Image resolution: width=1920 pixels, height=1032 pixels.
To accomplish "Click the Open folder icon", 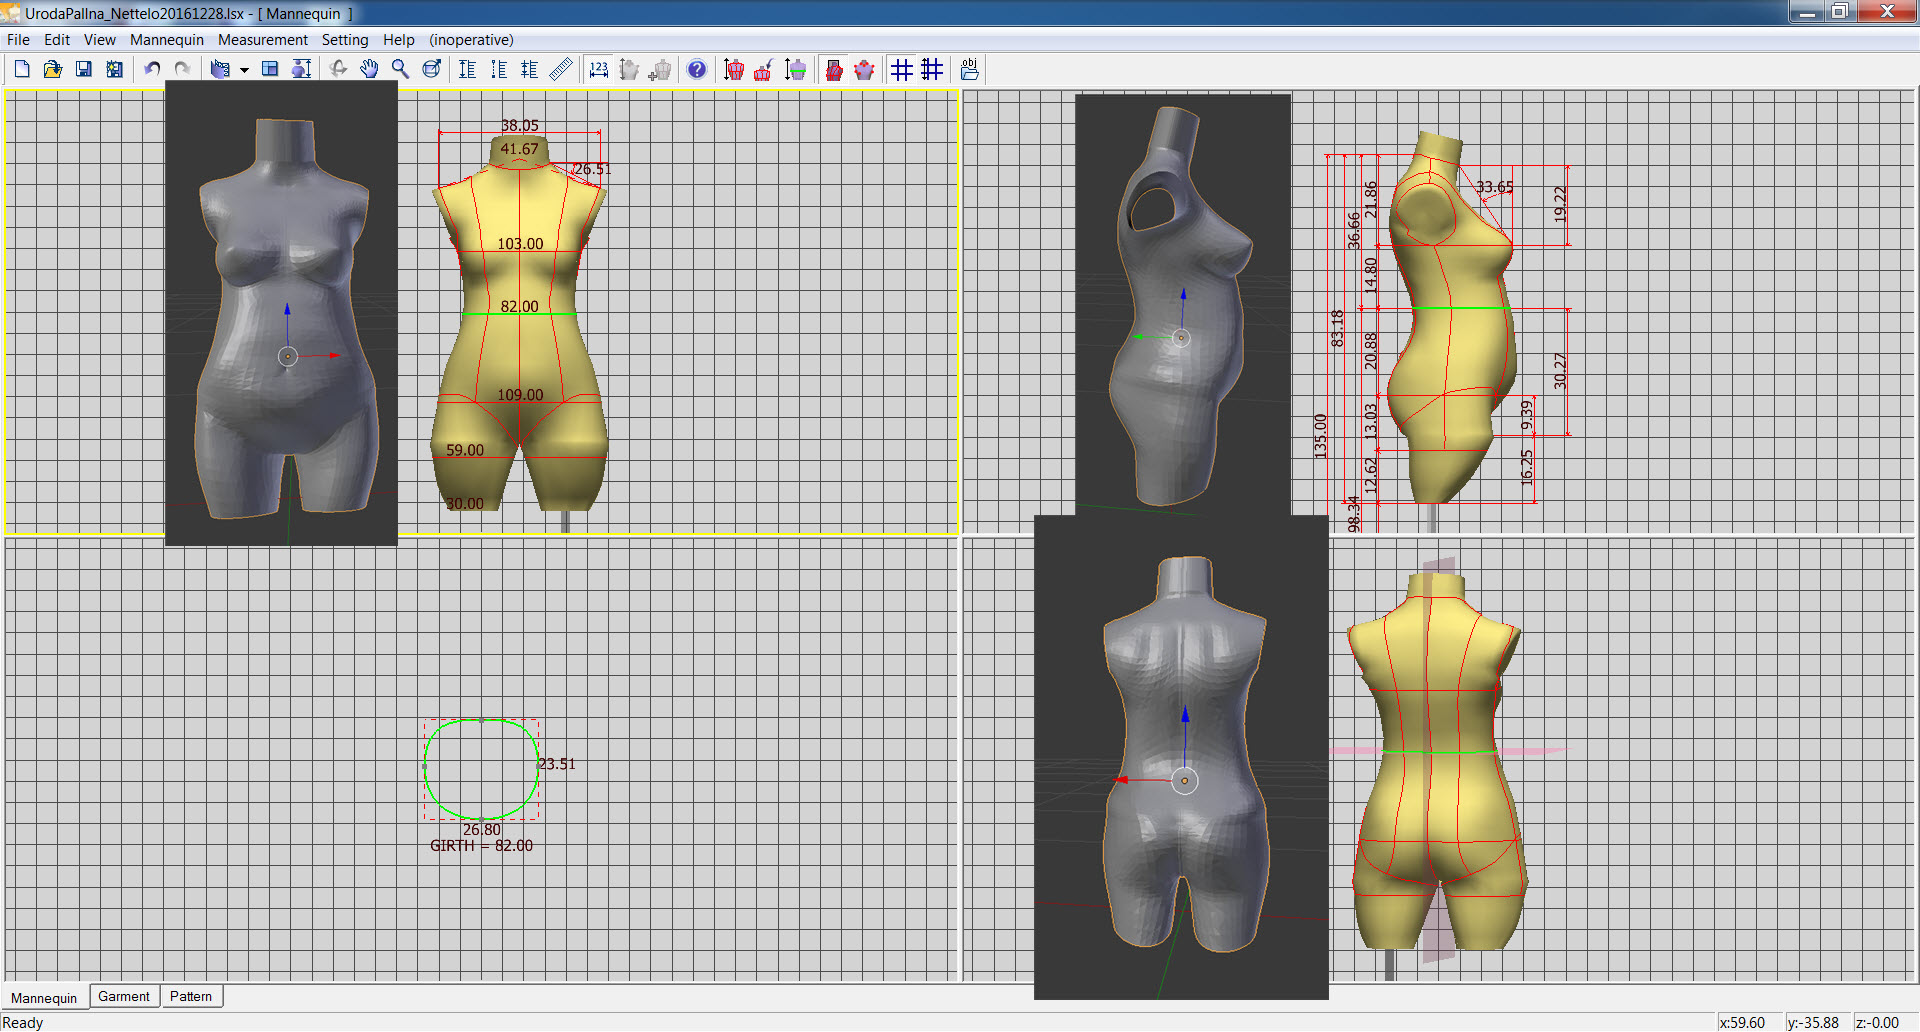I will click(53, 69).
